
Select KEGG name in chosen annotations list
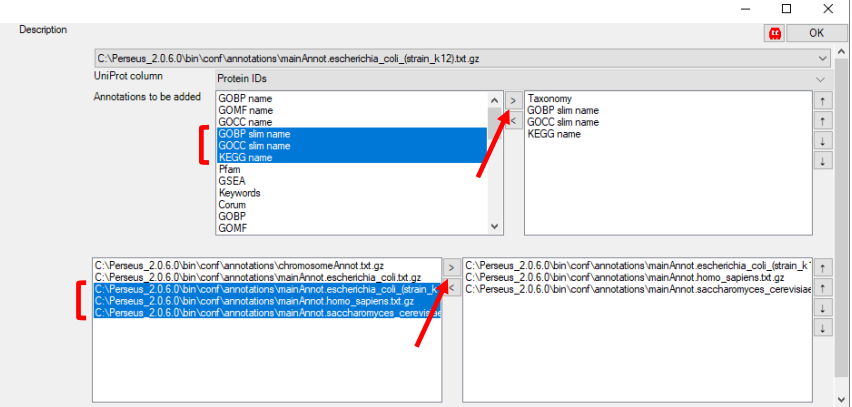click(554, 134)
